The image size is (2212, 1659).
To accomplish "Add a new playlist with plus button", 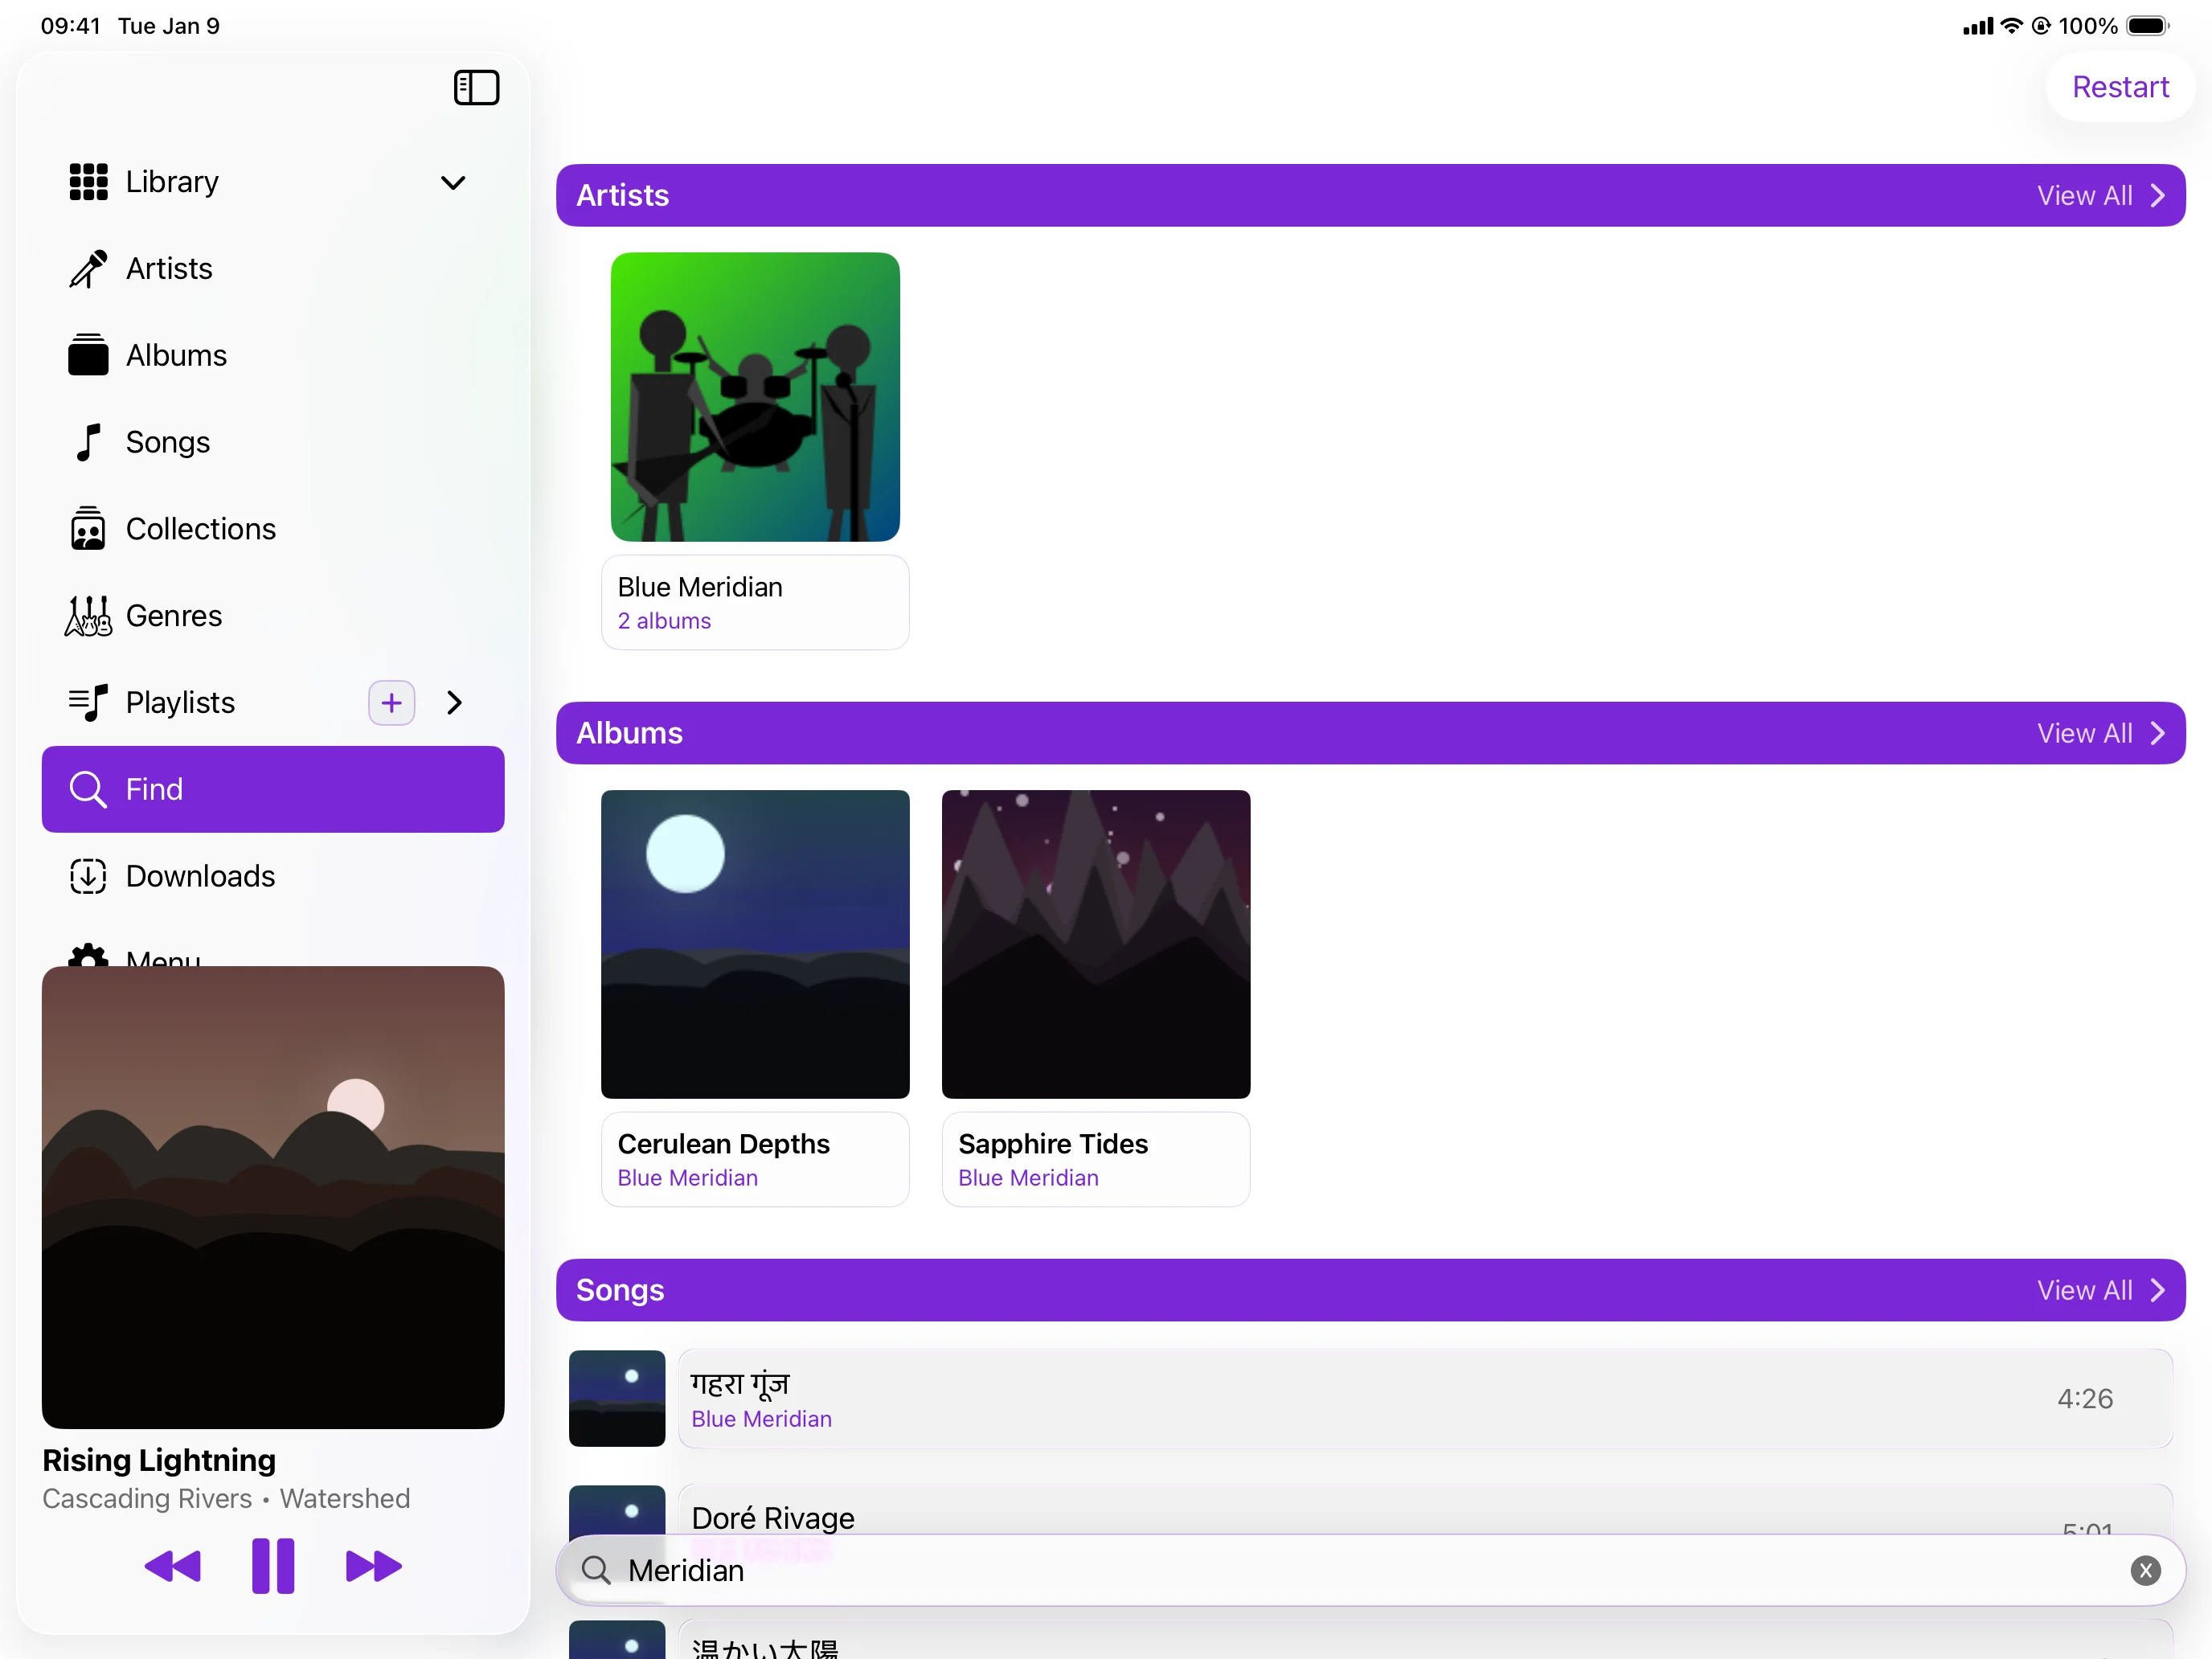I will 391,702.
